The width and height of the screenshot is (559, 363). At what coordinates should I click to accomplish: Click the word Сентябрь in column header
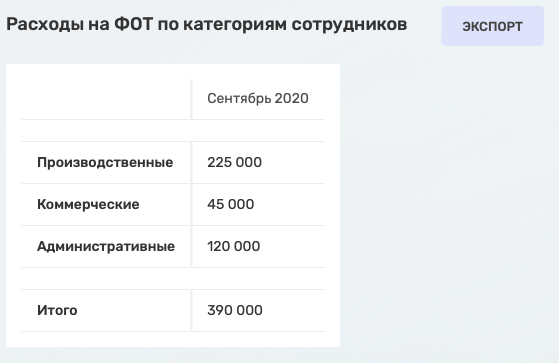point(239,98)
